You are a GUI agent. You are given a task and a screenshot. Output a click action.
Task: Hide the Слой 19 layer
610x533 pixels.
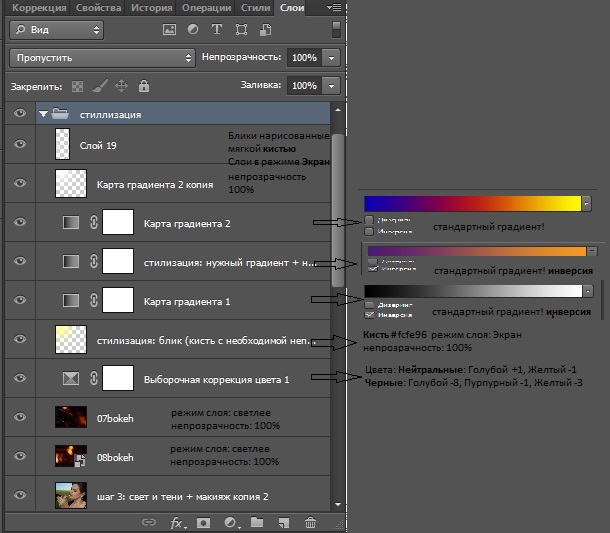click(19, 145)
